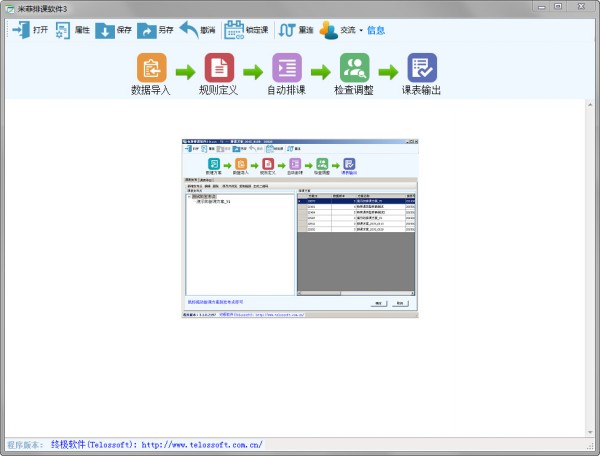This screenshot has width=600, height=456.
Task: Click the 重连 (Reconnect) toolbar icon
Action: [x=287, y=30]
